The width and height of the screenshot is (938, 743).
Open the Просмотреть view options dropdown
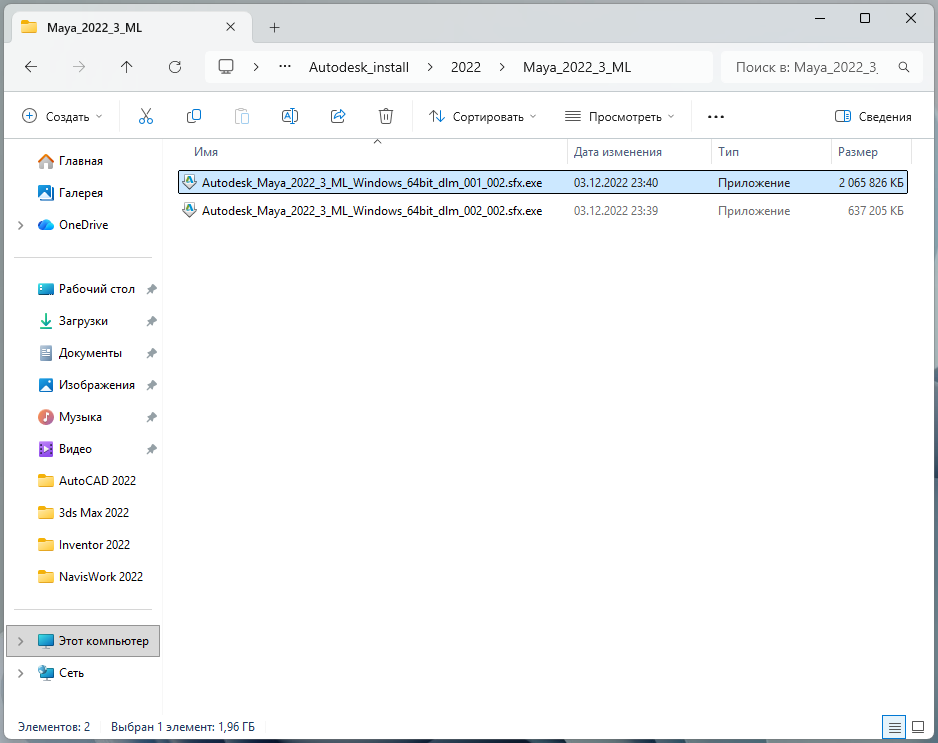[x=620, y=117]
